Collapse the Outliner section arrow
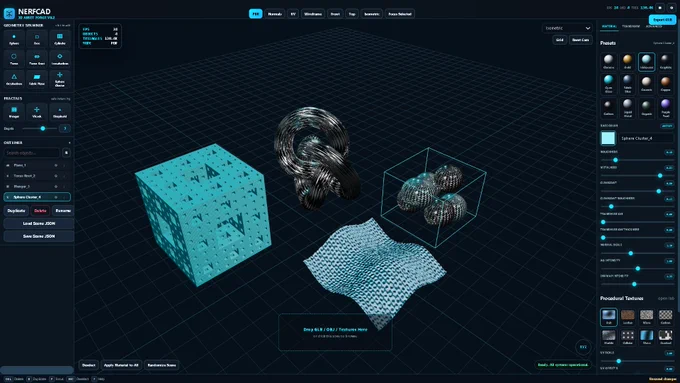Viewport: 680px width, 383px height. (69, 143)
